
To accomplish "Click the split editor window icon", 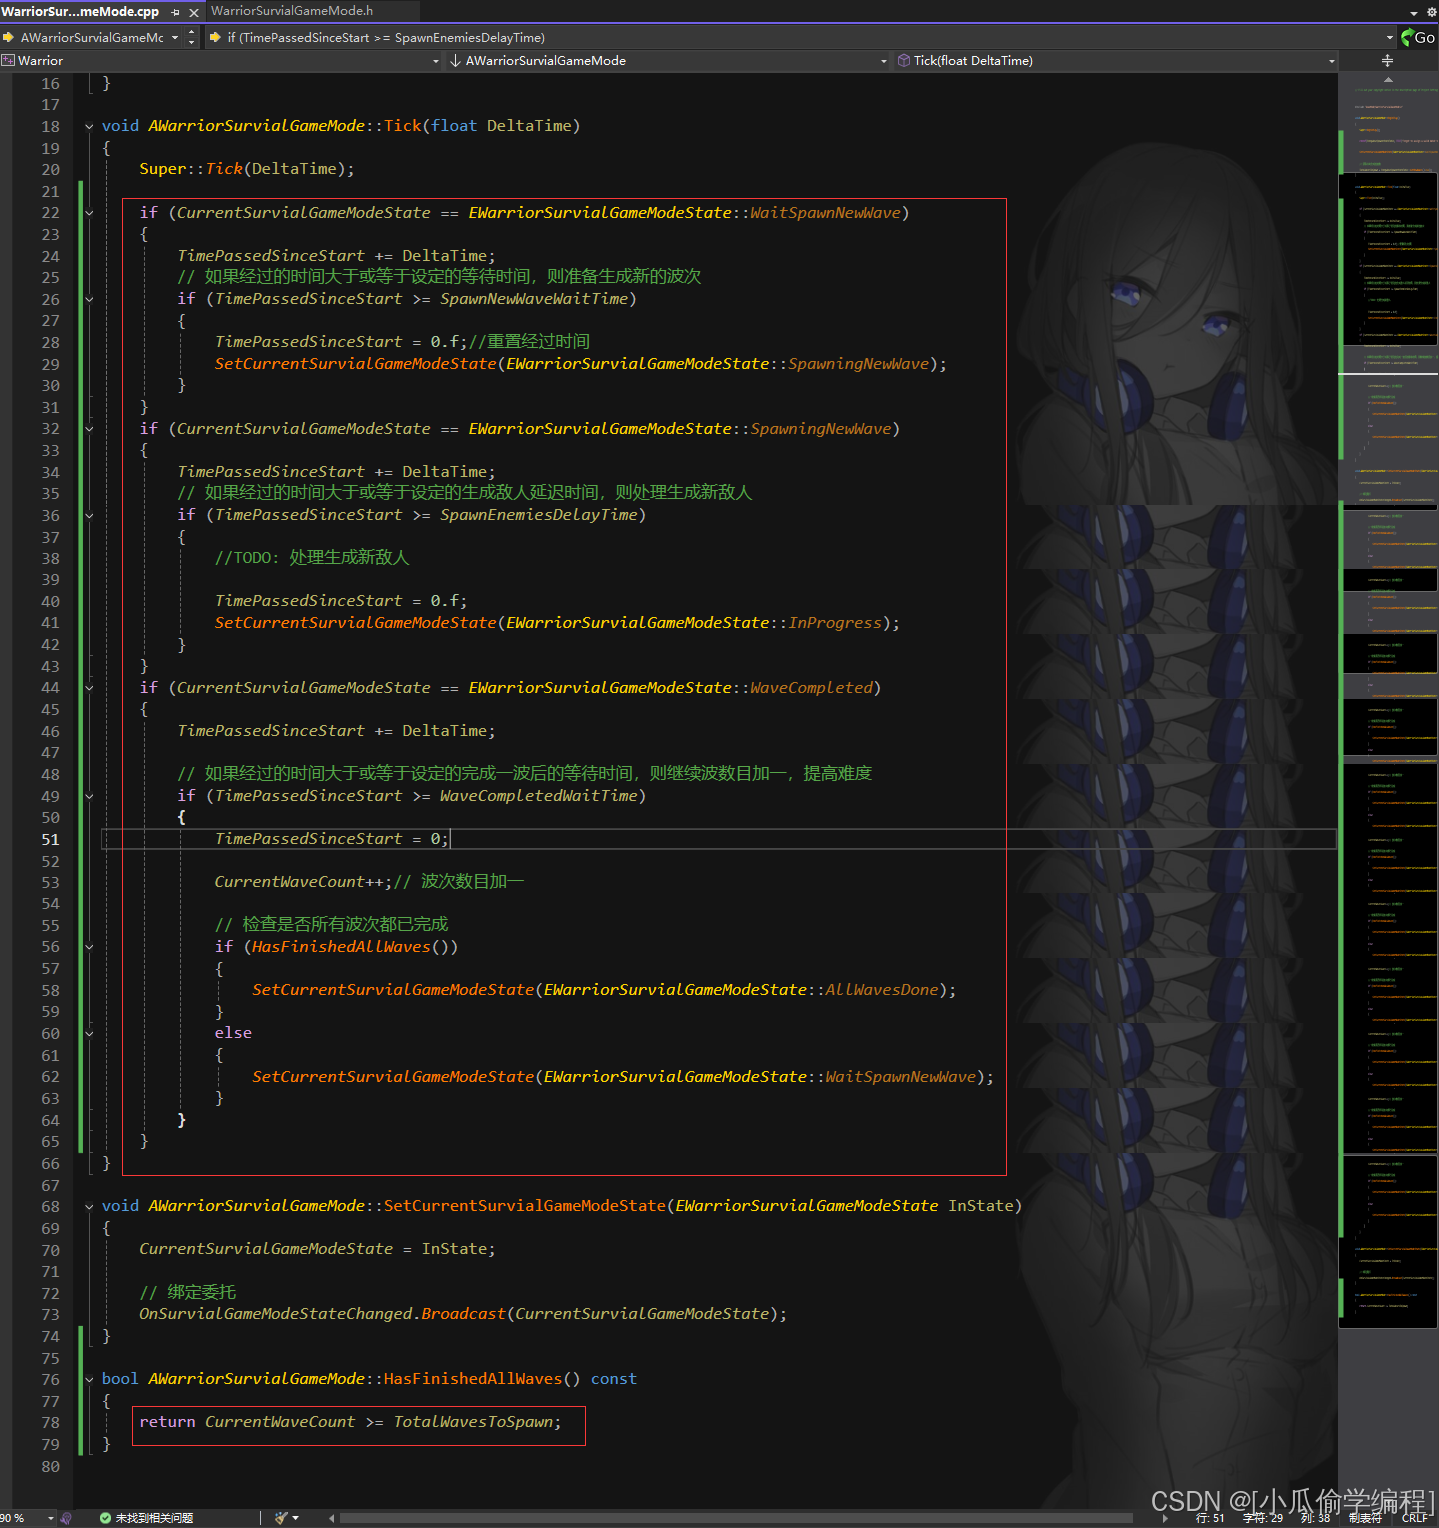I will tap(1387, 61).
